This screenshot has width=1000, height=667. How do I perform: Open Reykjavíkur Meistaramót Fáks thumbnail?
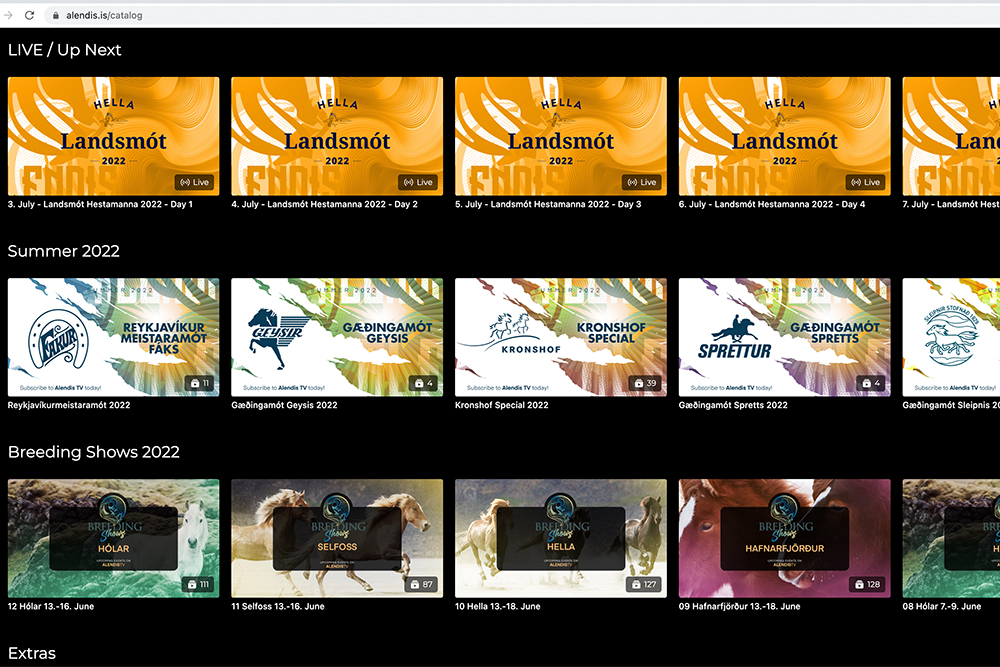[114, 337]
